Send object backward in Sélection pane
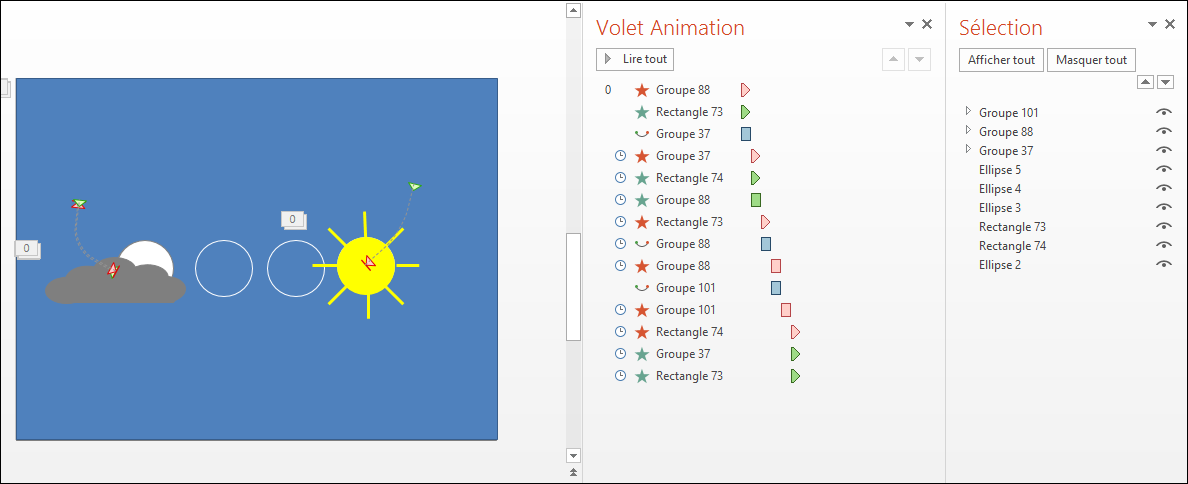Image resolution: width=1188 pixels, height=484 pixels. click(1165, 82)
